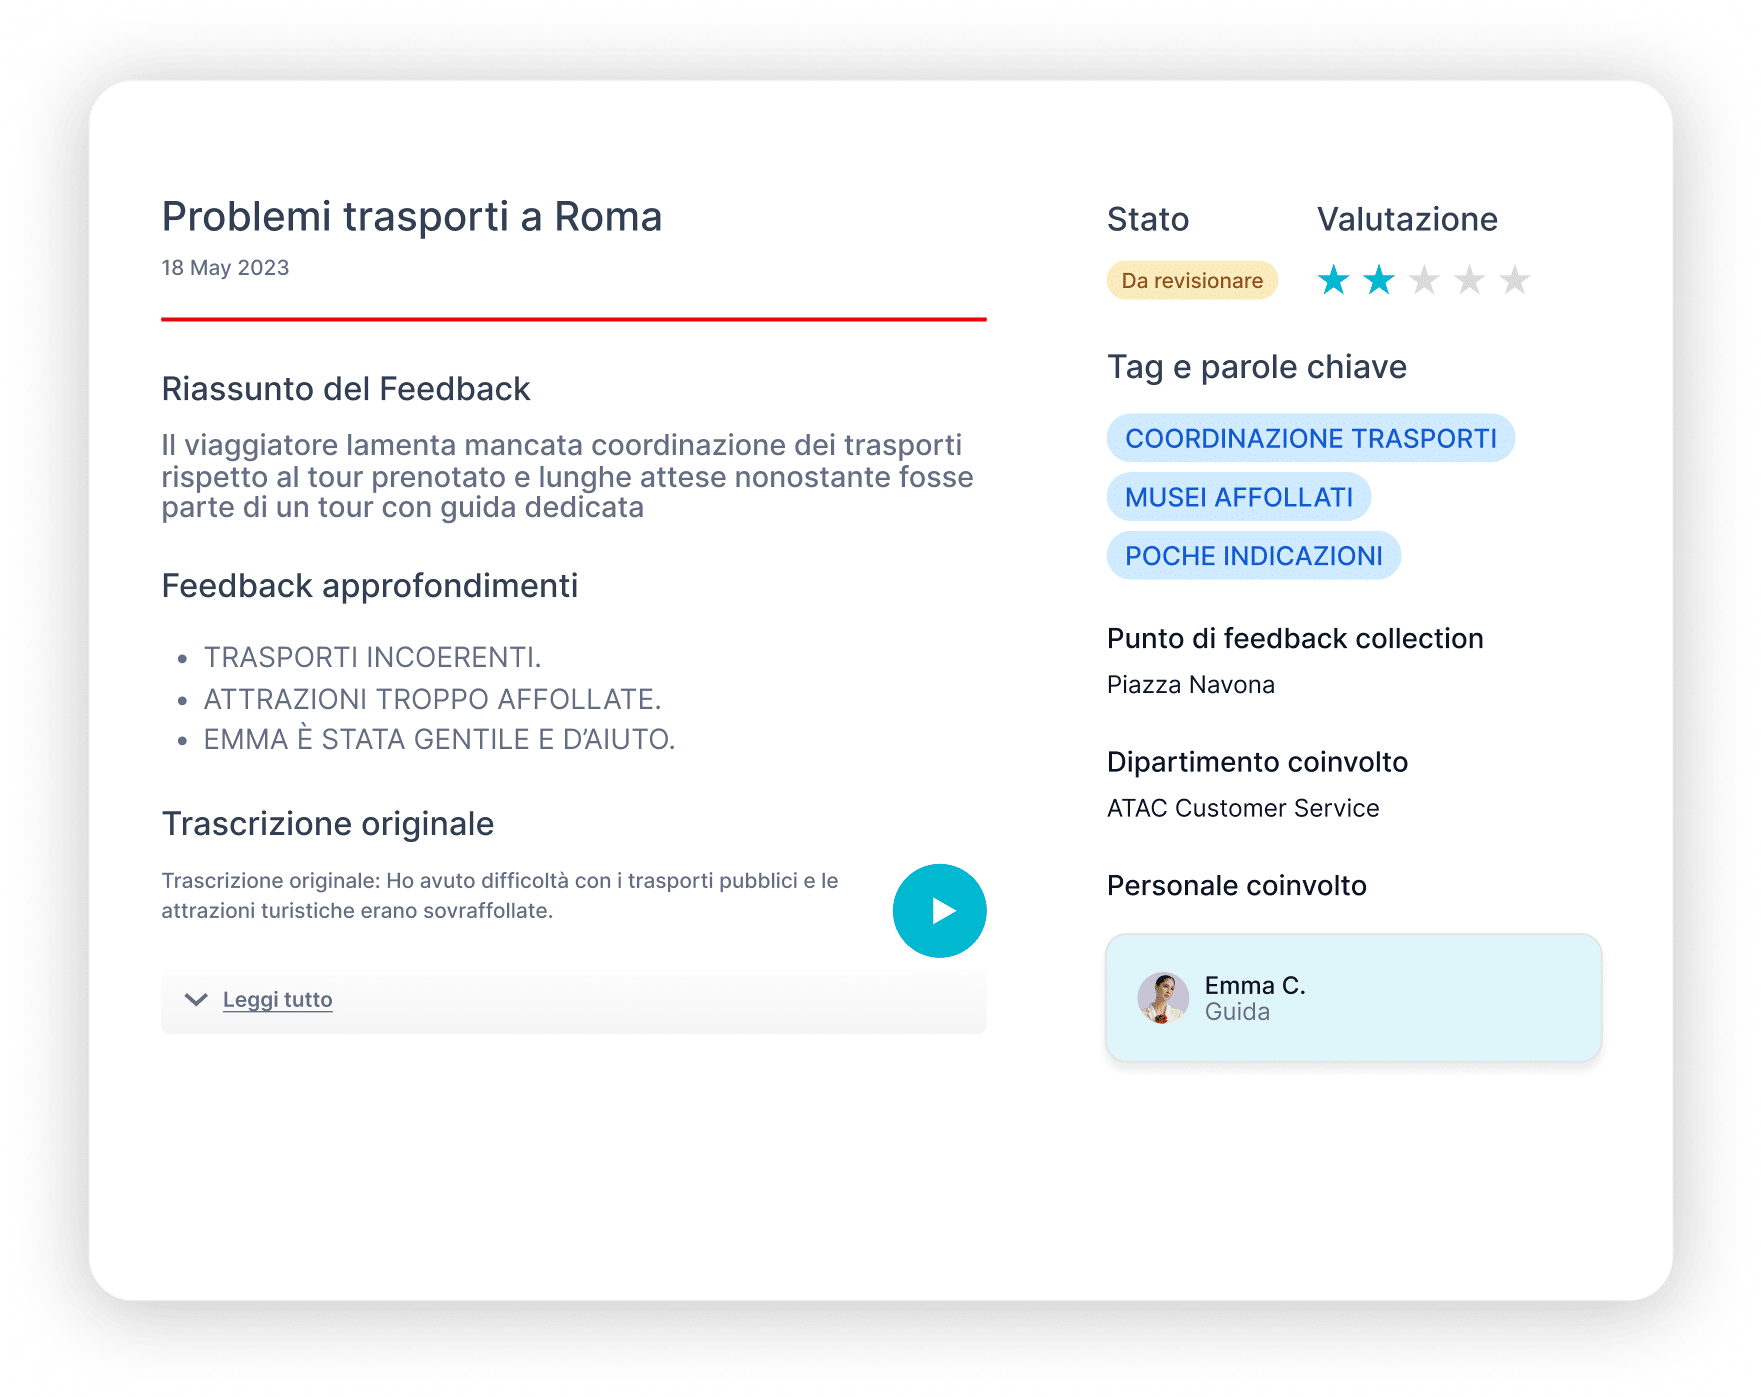Open the Leggi tutto link

tap(277, 999)
